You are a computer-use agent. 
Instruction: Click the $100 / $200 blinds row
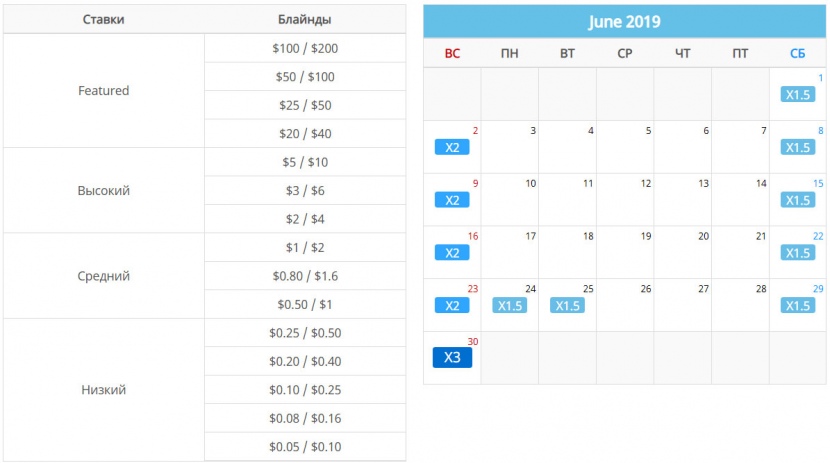click(305, 48)
